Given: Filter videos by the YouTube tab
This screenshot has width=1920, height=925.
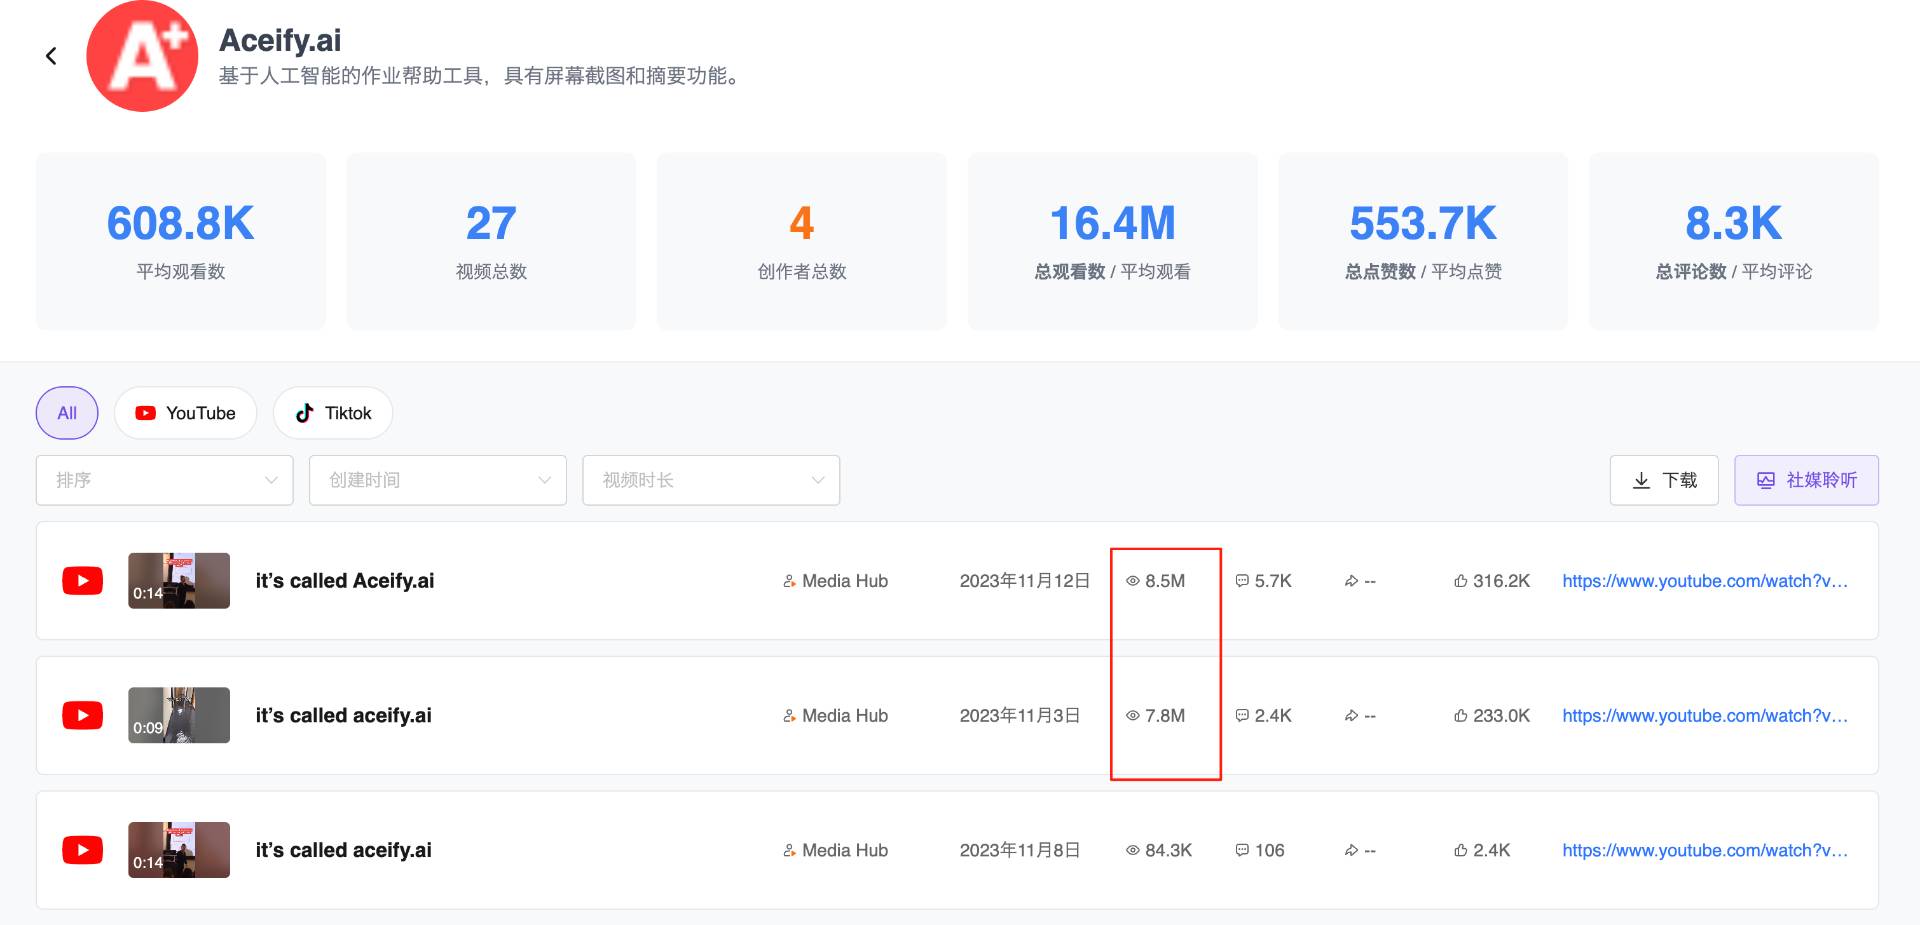Looking at the screenshot, I should 186,413.
